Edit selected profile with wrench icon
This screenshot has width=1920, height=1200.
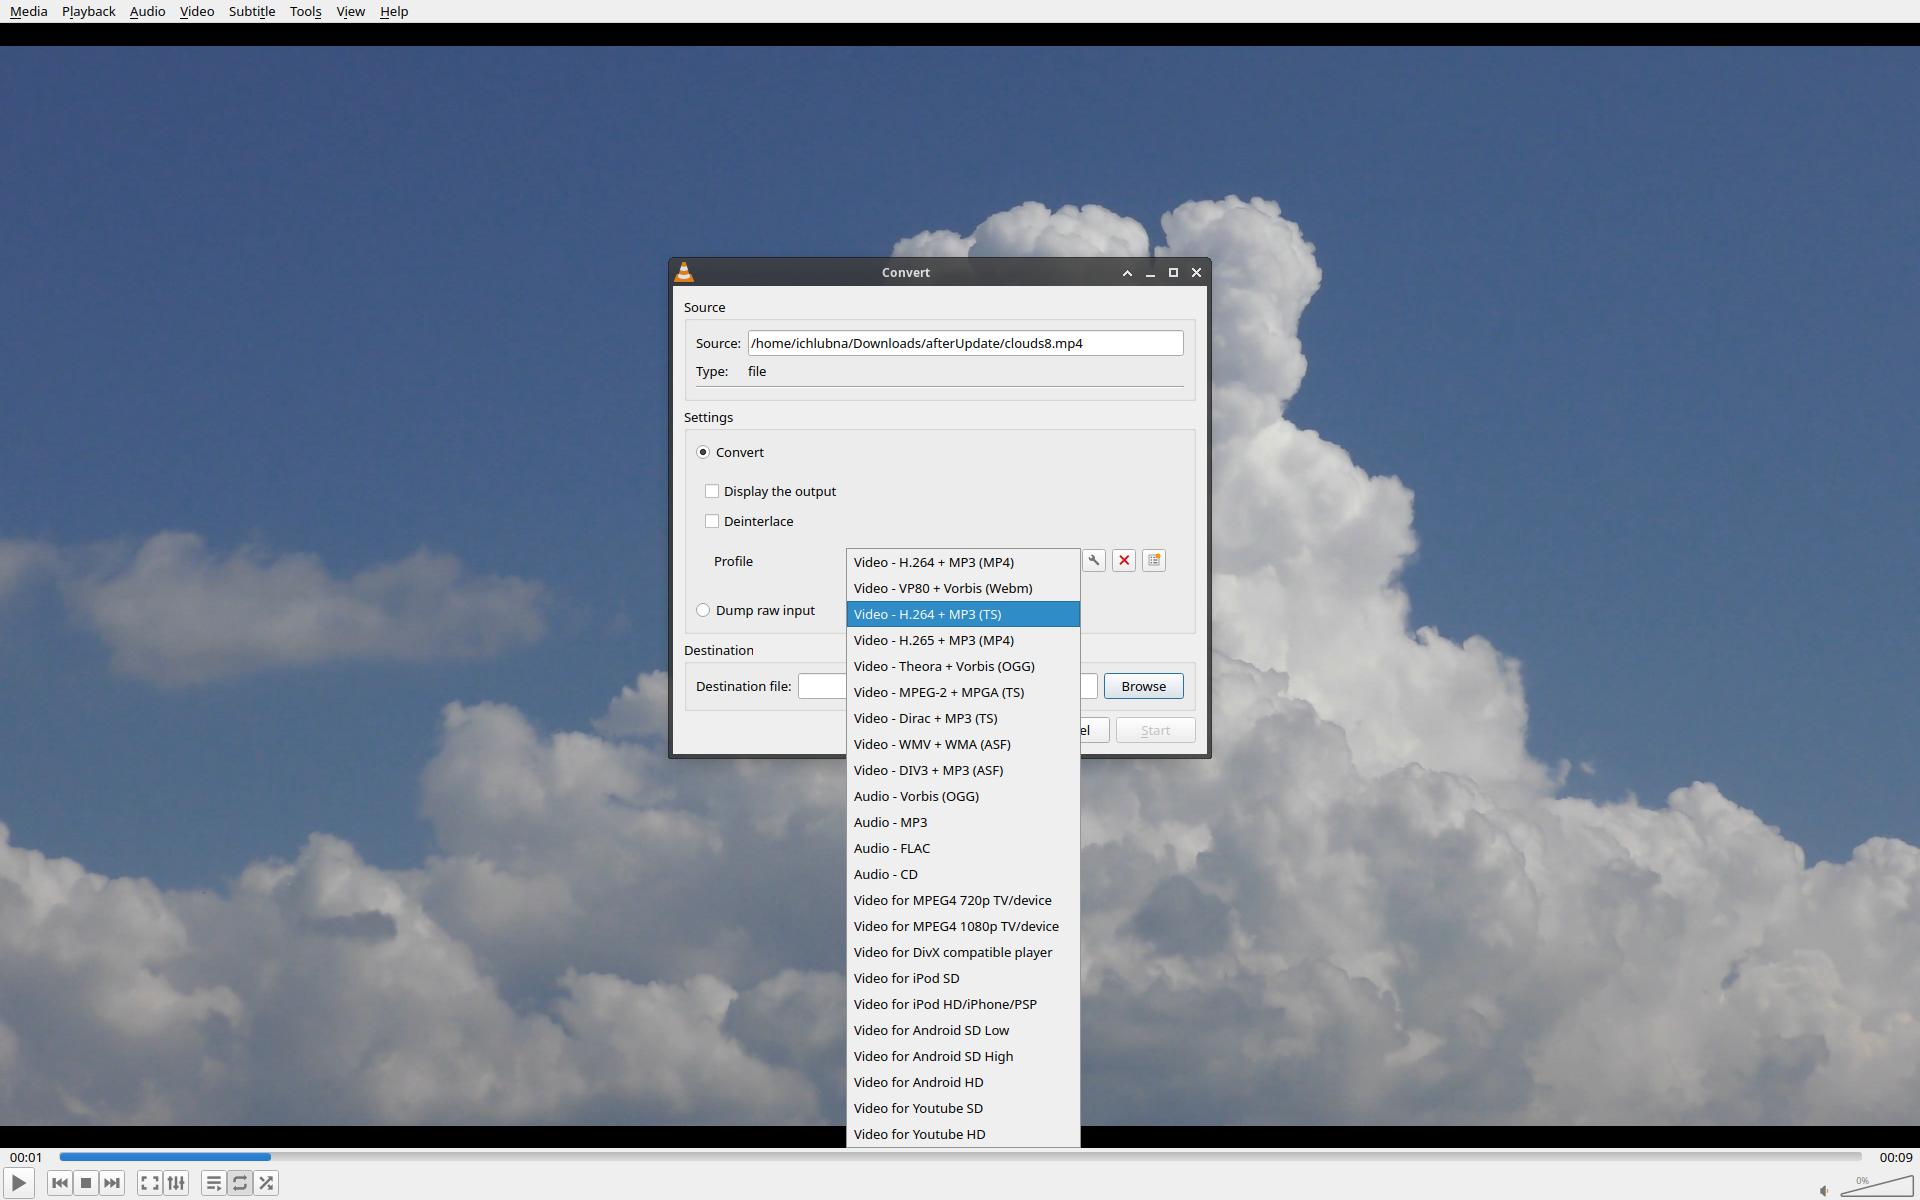click(x=1094, y=561)
